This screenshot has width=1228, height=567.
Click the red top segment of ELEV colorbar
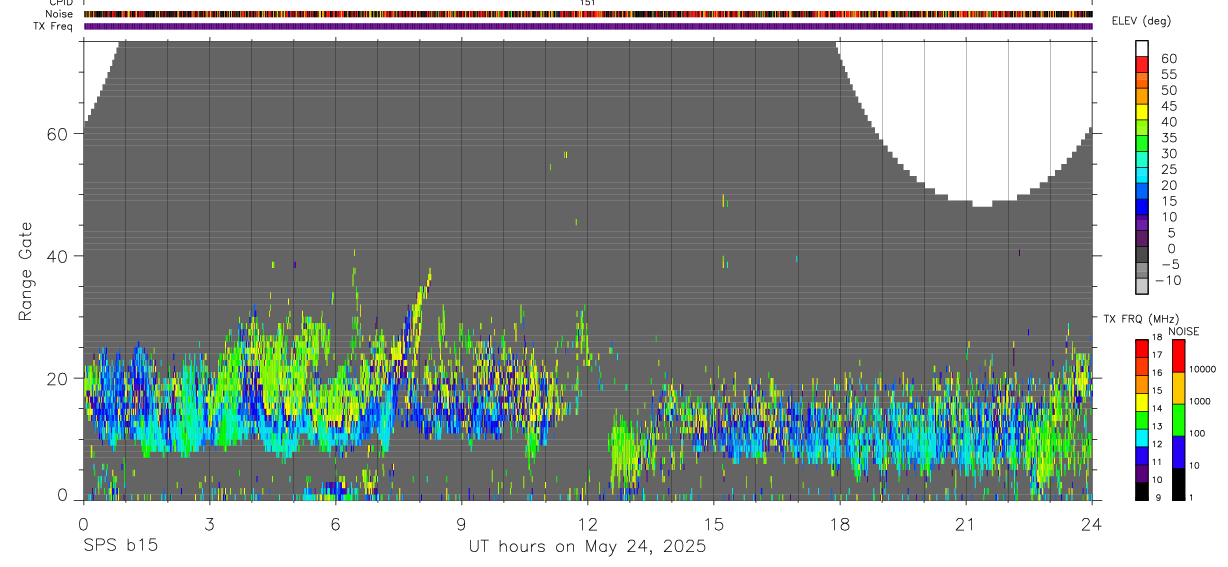(x=1142, y=64)
